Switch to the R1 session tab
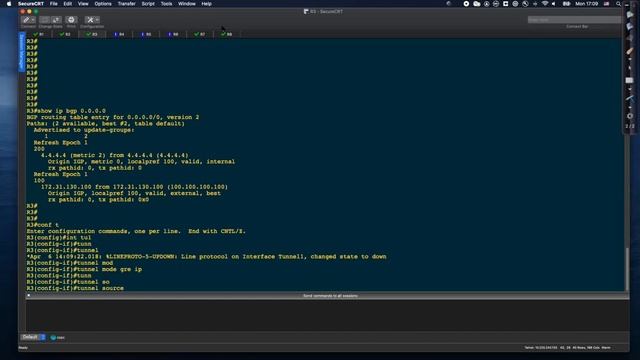Viewport: 640px width, 360px height. (x=39, y=34)
